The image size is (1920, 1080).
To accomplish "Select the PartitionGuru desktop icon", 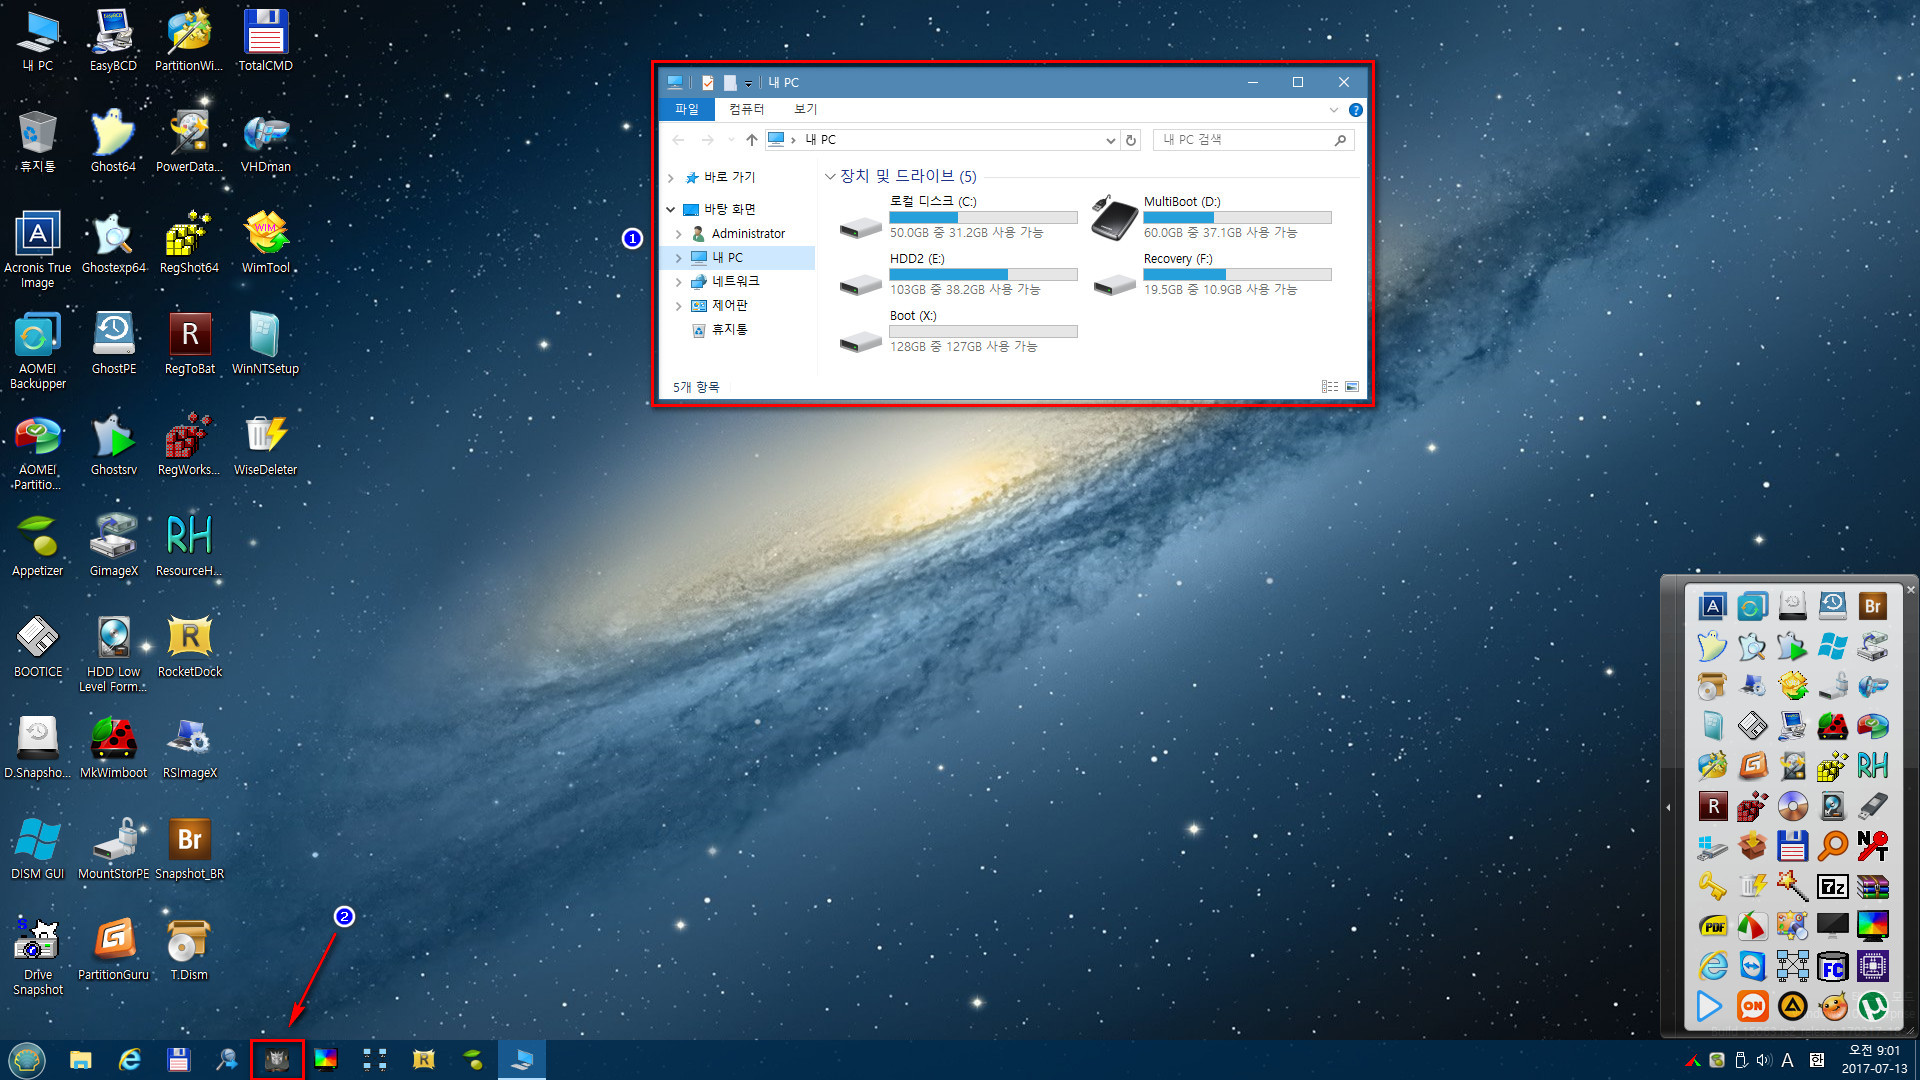I will point(113,949).
